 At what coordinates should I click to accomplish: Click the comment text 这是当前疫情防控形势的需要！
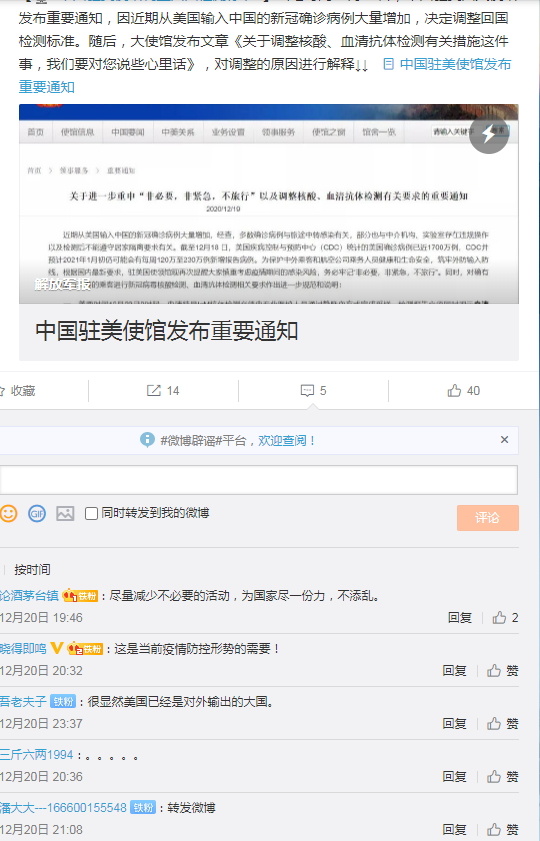pos(198,648)
